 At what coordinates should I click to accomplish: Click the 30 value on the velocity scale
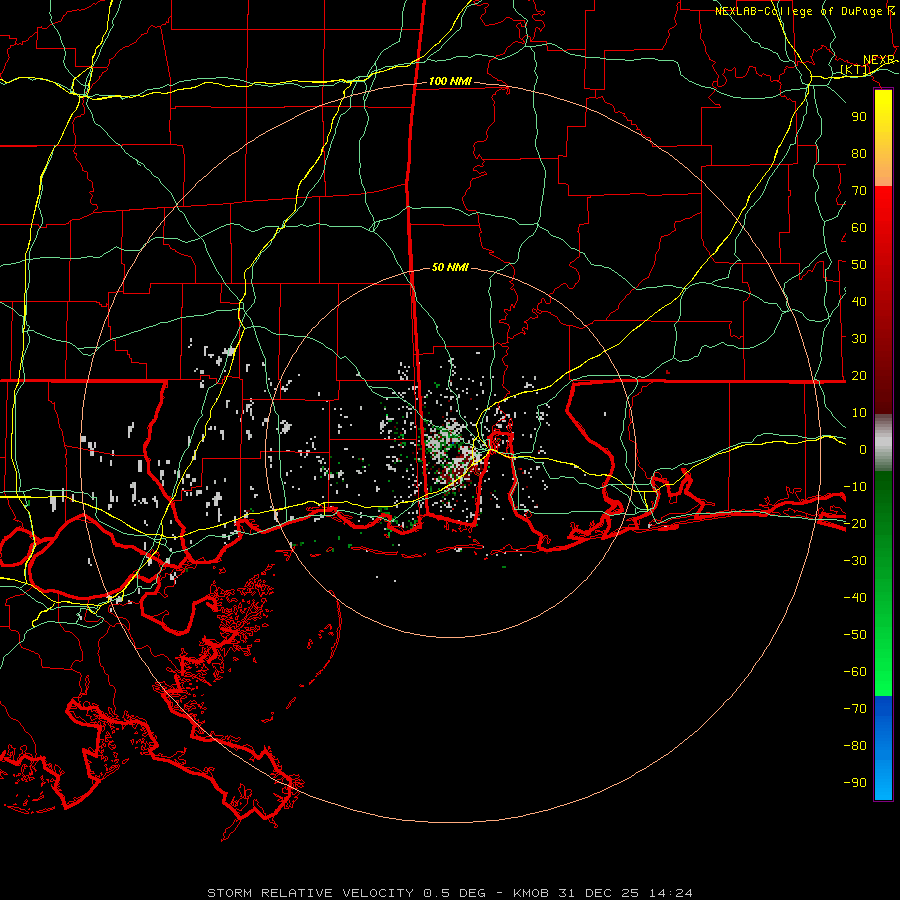(859, 339)
